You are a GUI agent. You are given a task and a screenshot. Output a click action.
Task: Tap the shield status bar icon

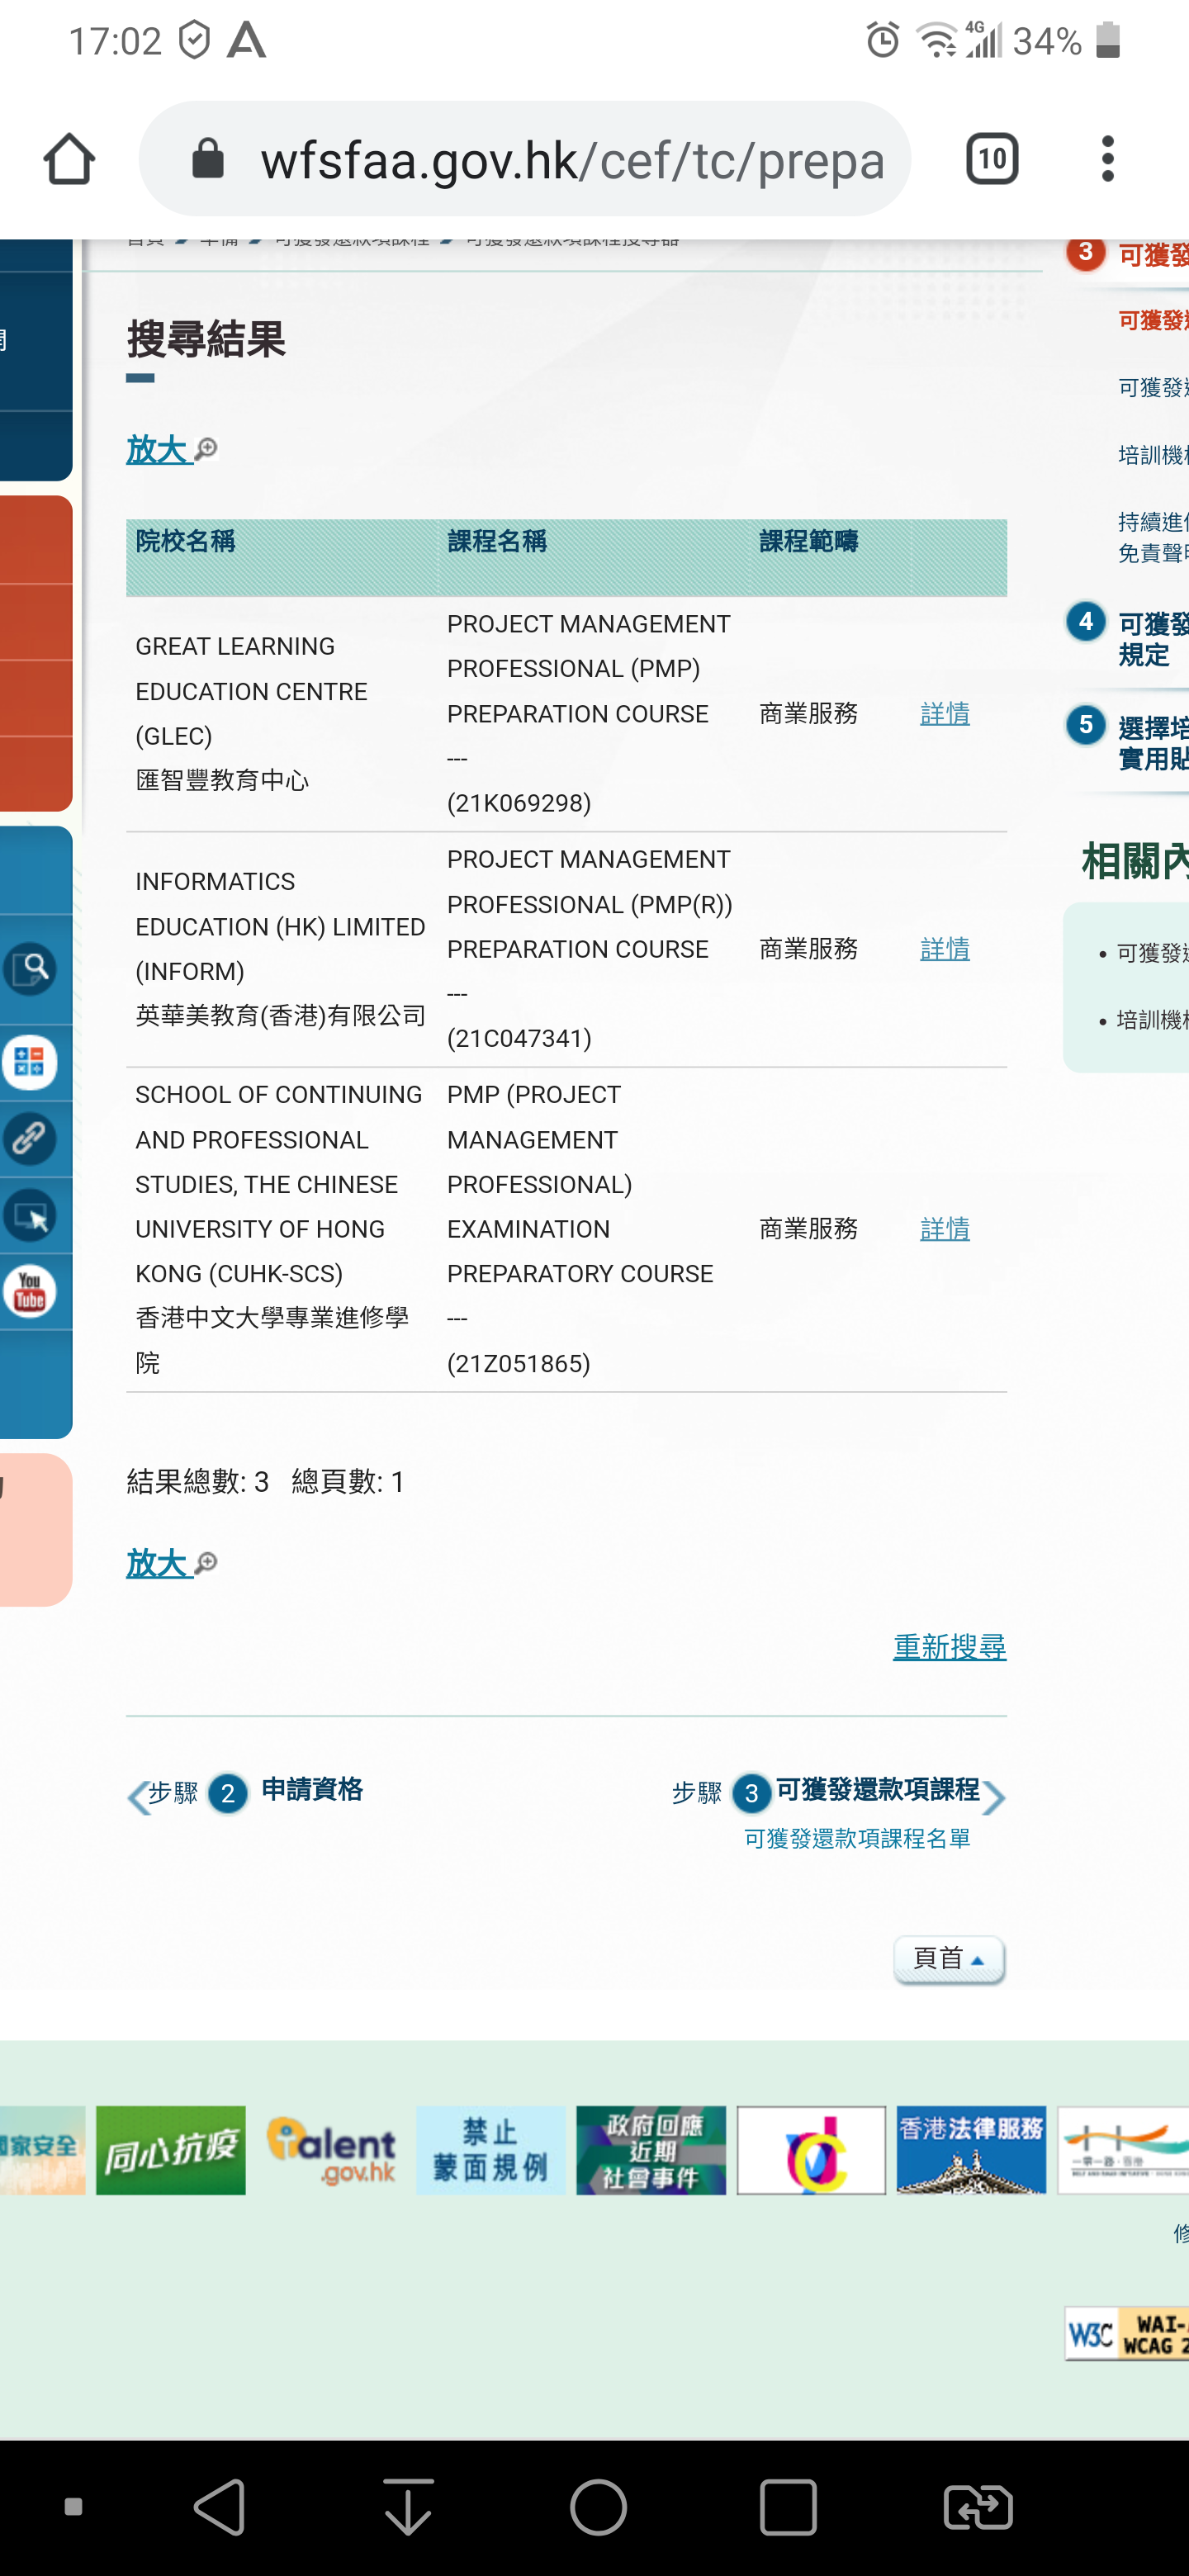(x=194, y=41)
